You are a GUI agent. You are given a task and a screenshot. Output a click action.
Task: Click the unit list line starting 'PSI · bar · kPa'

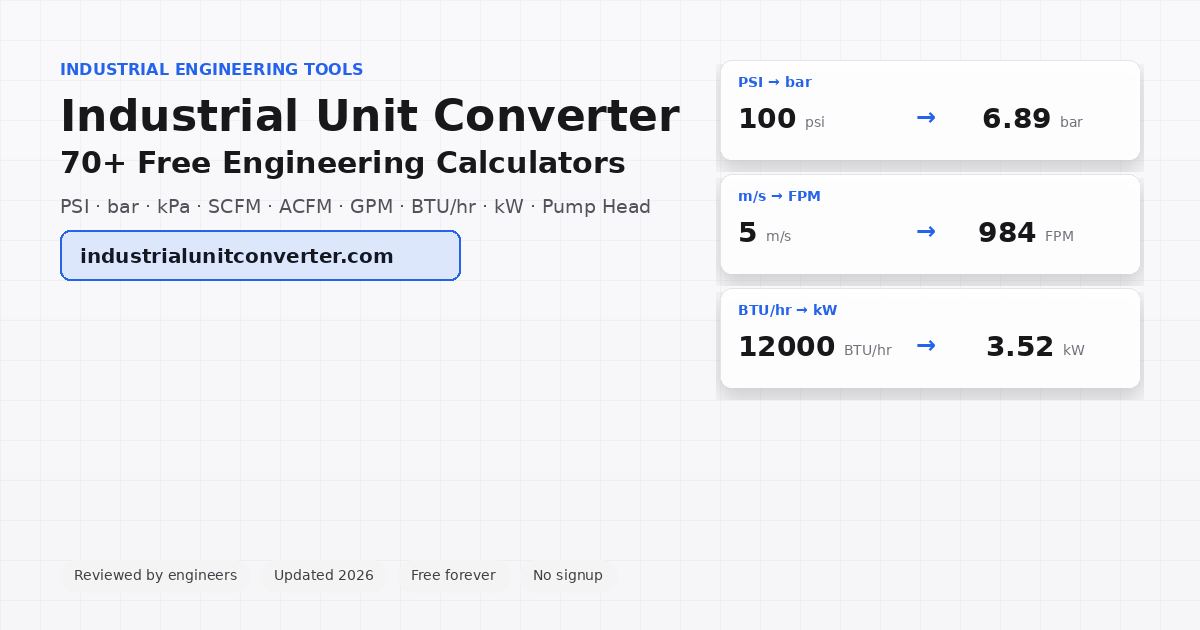click(355, 207)
